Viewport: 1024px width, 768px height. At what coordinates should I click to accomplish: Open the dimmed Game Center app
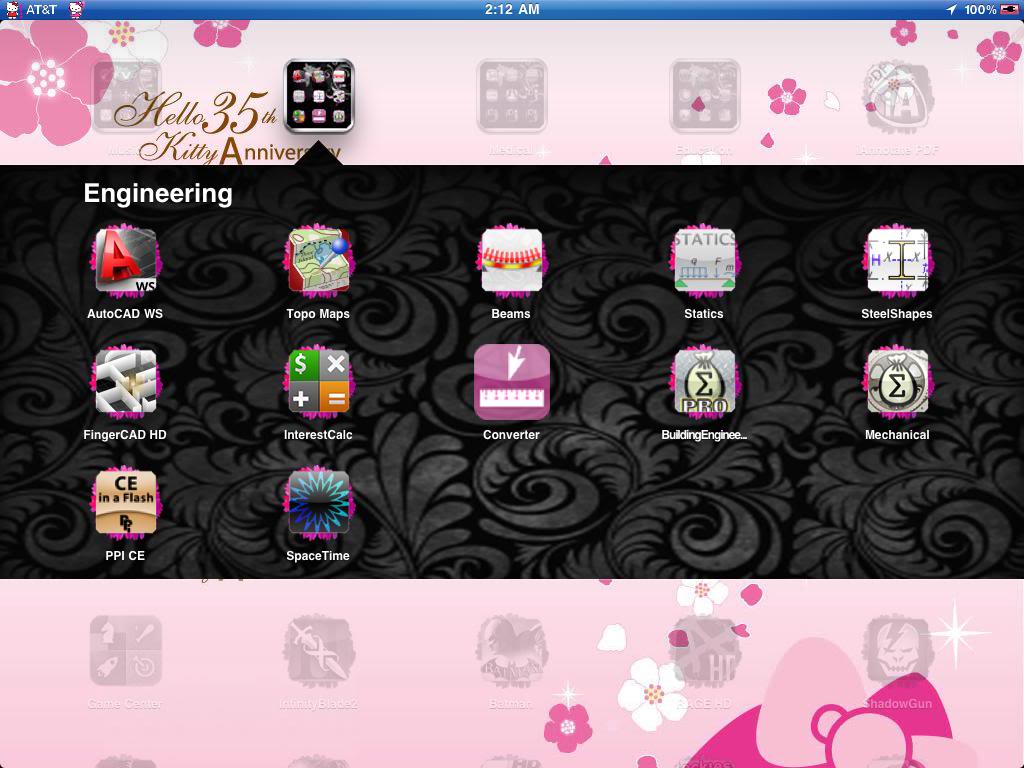[x=125, y=650]
